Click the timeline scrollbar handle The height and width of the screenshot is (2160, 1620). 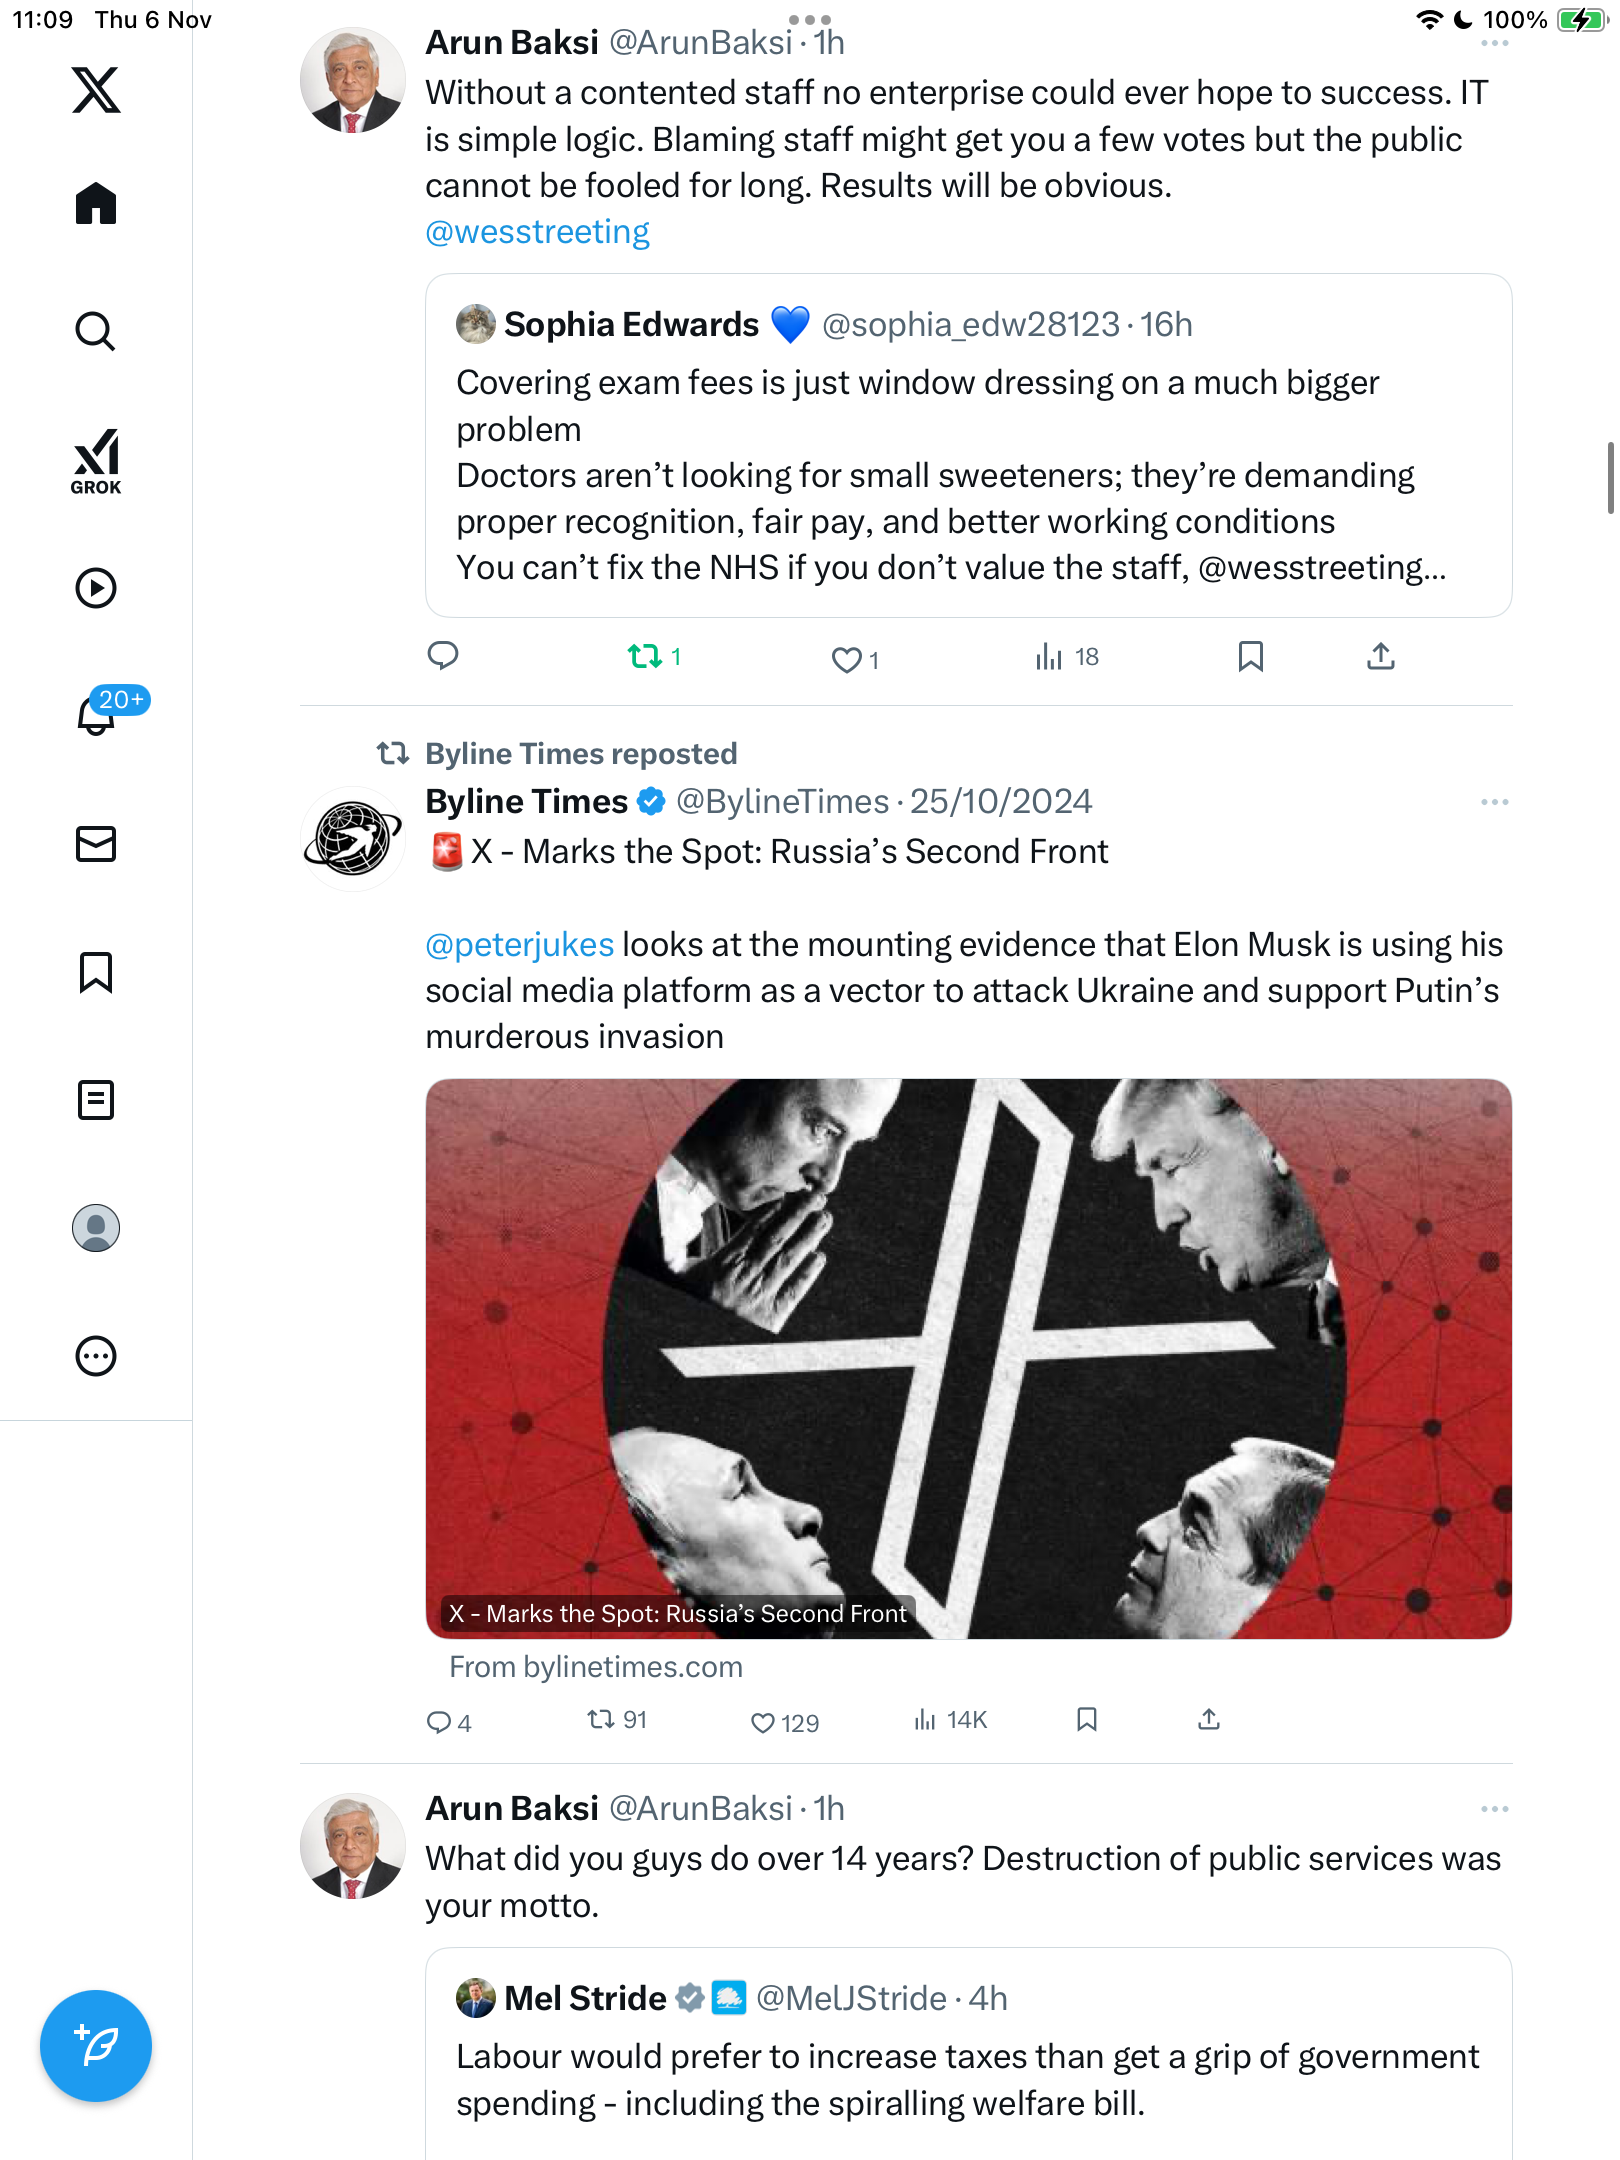[x=1609, y=477]
